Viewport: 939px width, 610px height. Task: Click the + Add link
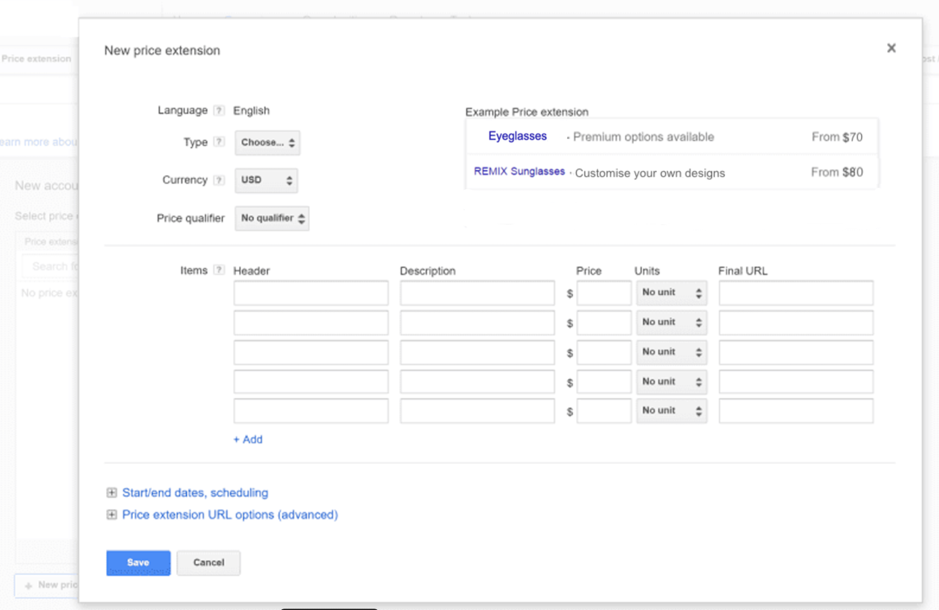coord(248,440)
